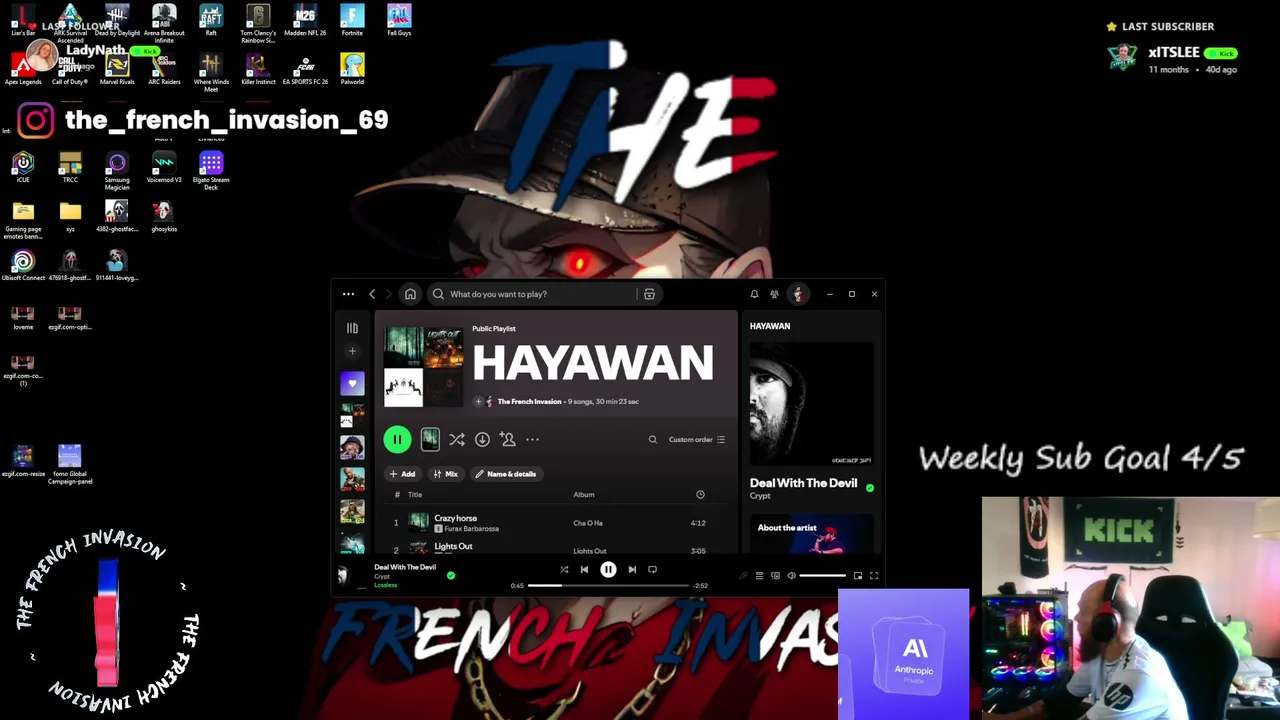This screenshot has height=720, width=1280.
Task: Search within the HAYAWAN playlist
Action: (653, 439)
